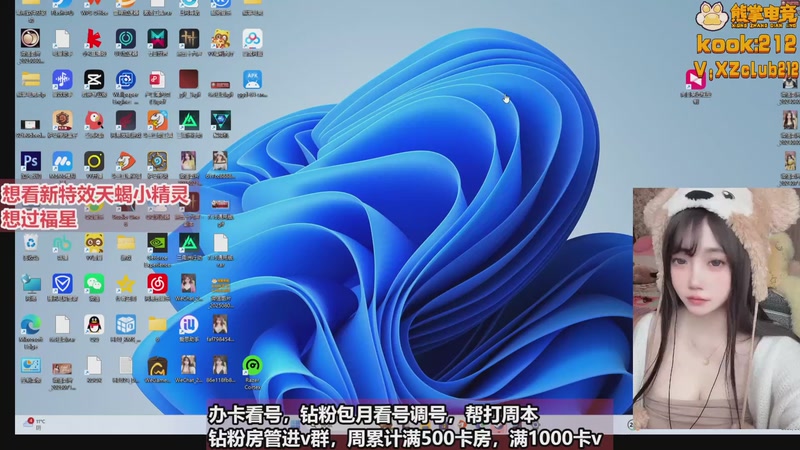Viewport: 800px width, 450px height.
Task: Select the APK android file icon
Action: tap(252, 80)
